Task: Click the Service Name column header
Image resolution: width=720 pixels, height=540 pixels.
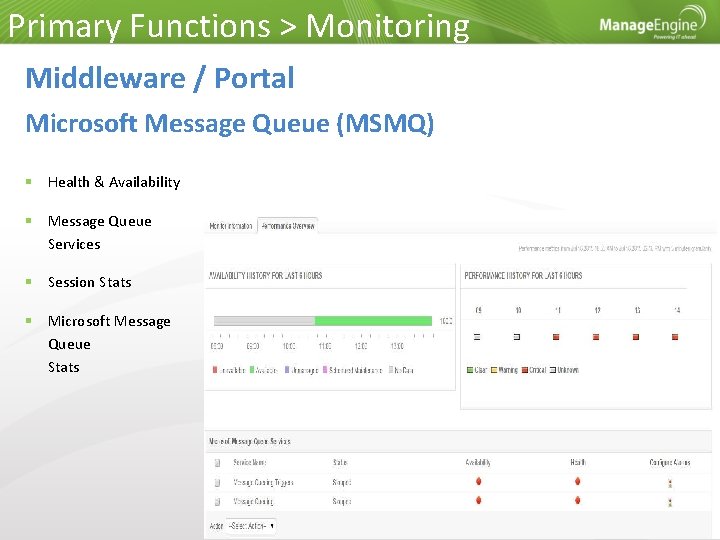Action: (x=249, y=462)
